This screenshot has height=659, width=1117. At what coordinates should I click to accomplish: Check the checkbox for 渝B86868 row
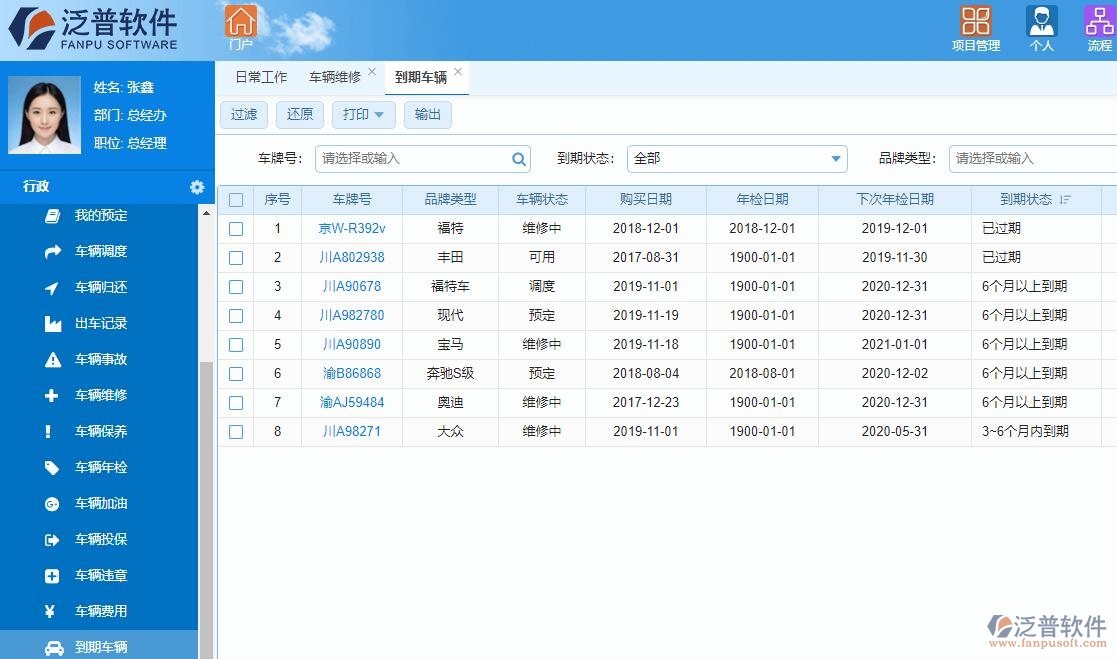[x=236, y=373]
